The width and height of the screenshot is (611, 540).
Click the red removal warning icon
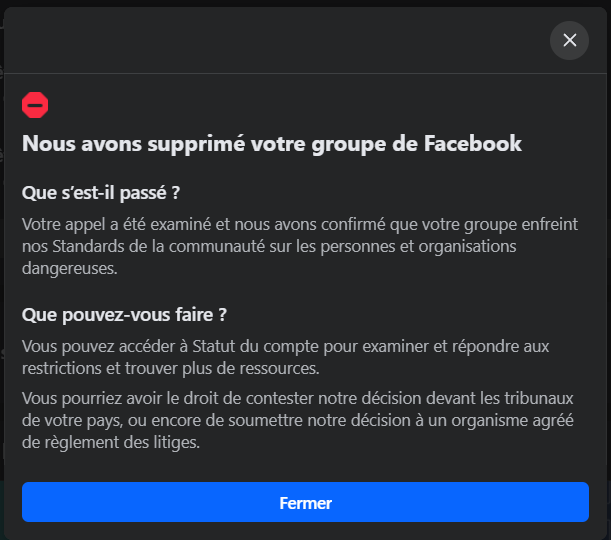(x=35, y=104)
